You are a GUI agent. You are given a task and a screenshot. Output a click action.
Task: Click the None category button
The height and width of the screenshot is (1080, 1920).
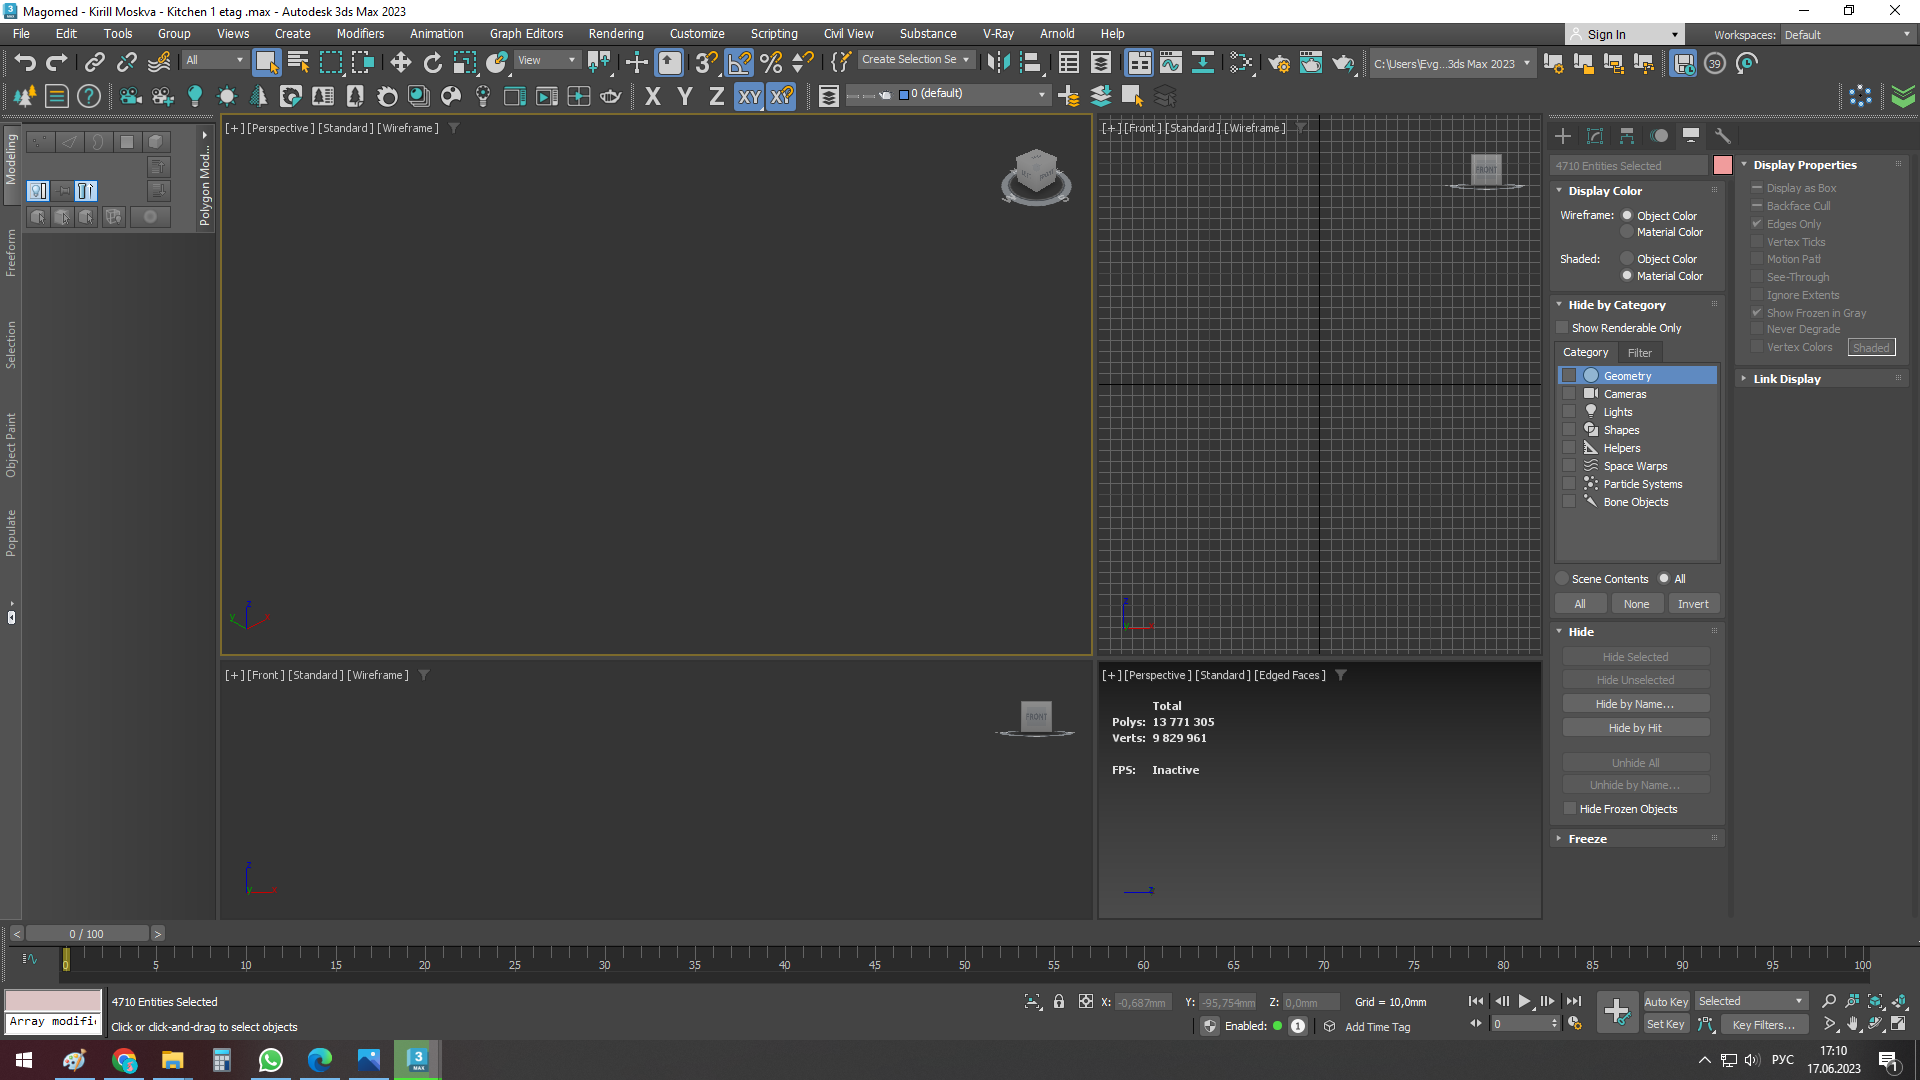pos(1636,604)
